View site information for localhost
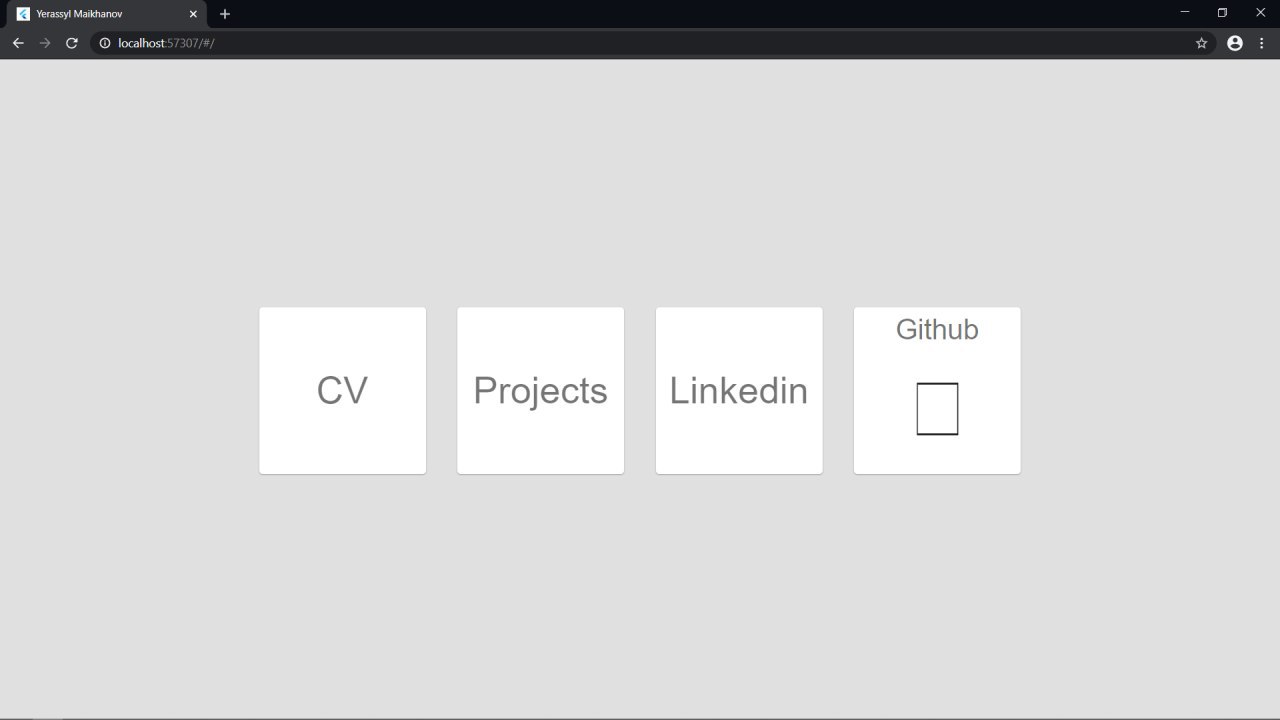Viewport: 1280px width, 720px height. pos(104,43)
